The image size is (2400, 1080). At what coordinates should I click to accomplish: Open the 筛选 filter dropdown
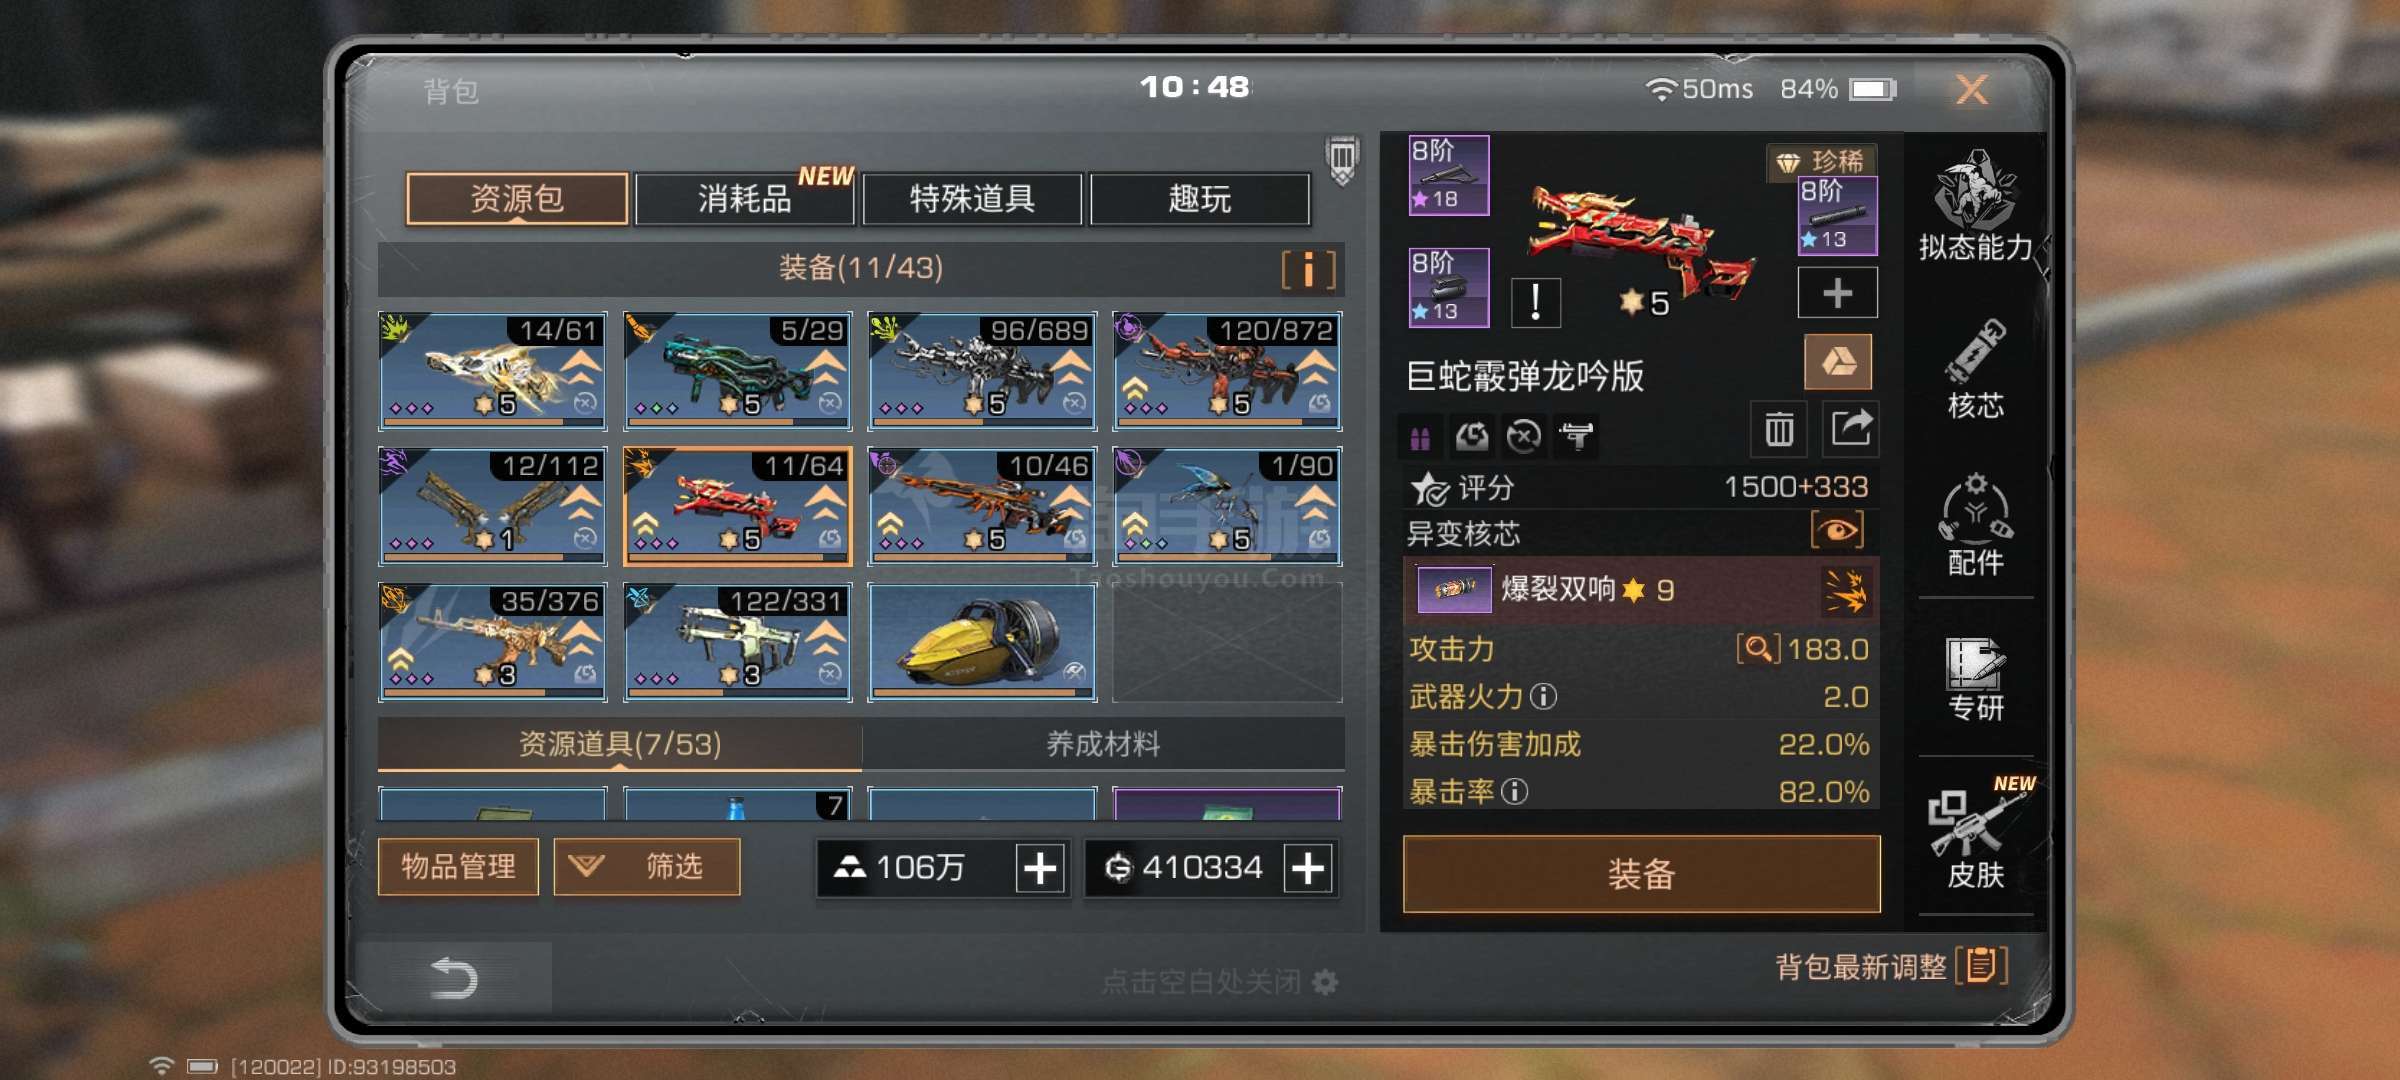pyautogui.click(x=647, y=866)
